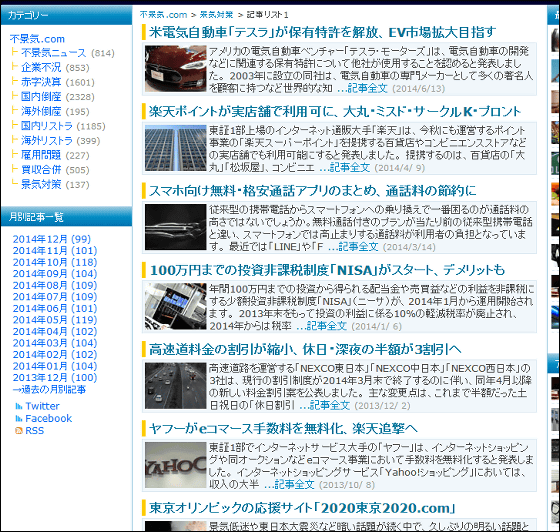Click the small icon beside Facebook

(x=19, y=419)
